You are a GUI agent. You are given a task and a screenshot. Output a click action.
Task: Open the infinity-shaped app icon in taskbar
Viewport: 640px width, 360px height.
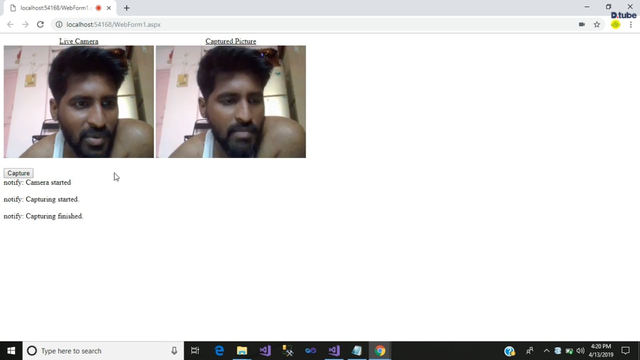(x=311, y=351)
